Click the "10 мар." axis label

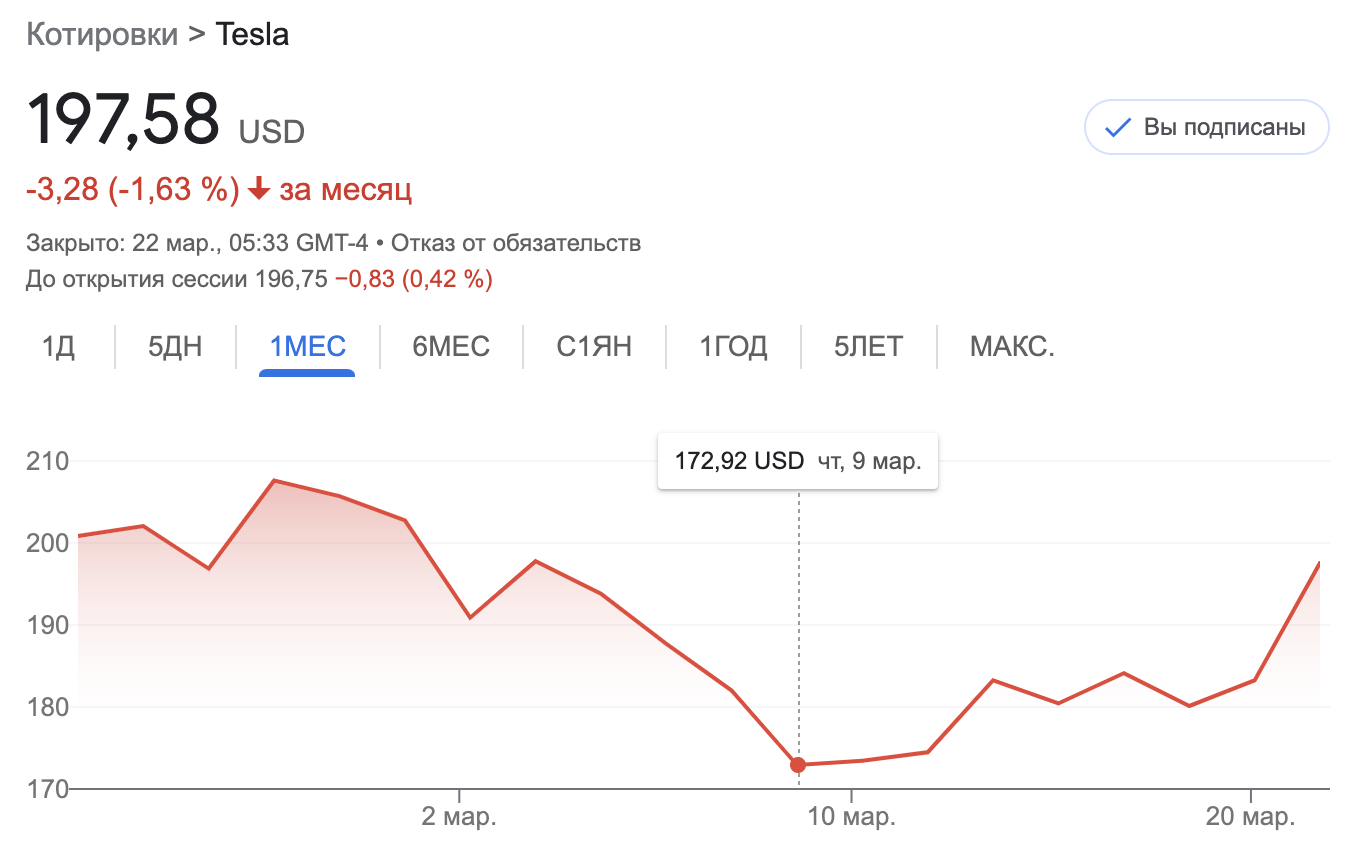[852, 817]
